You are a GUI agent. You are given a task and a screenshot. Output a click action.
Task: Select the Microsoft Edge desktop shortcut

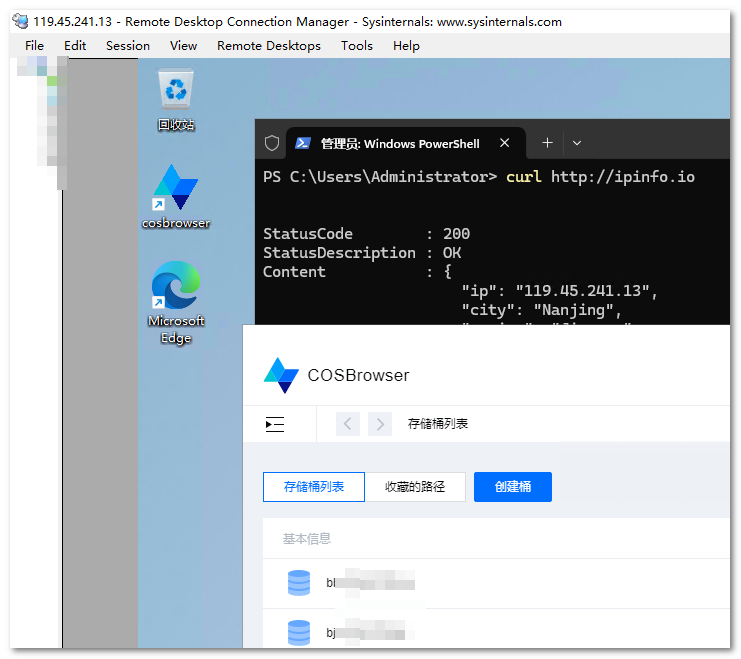click(176, 303)
